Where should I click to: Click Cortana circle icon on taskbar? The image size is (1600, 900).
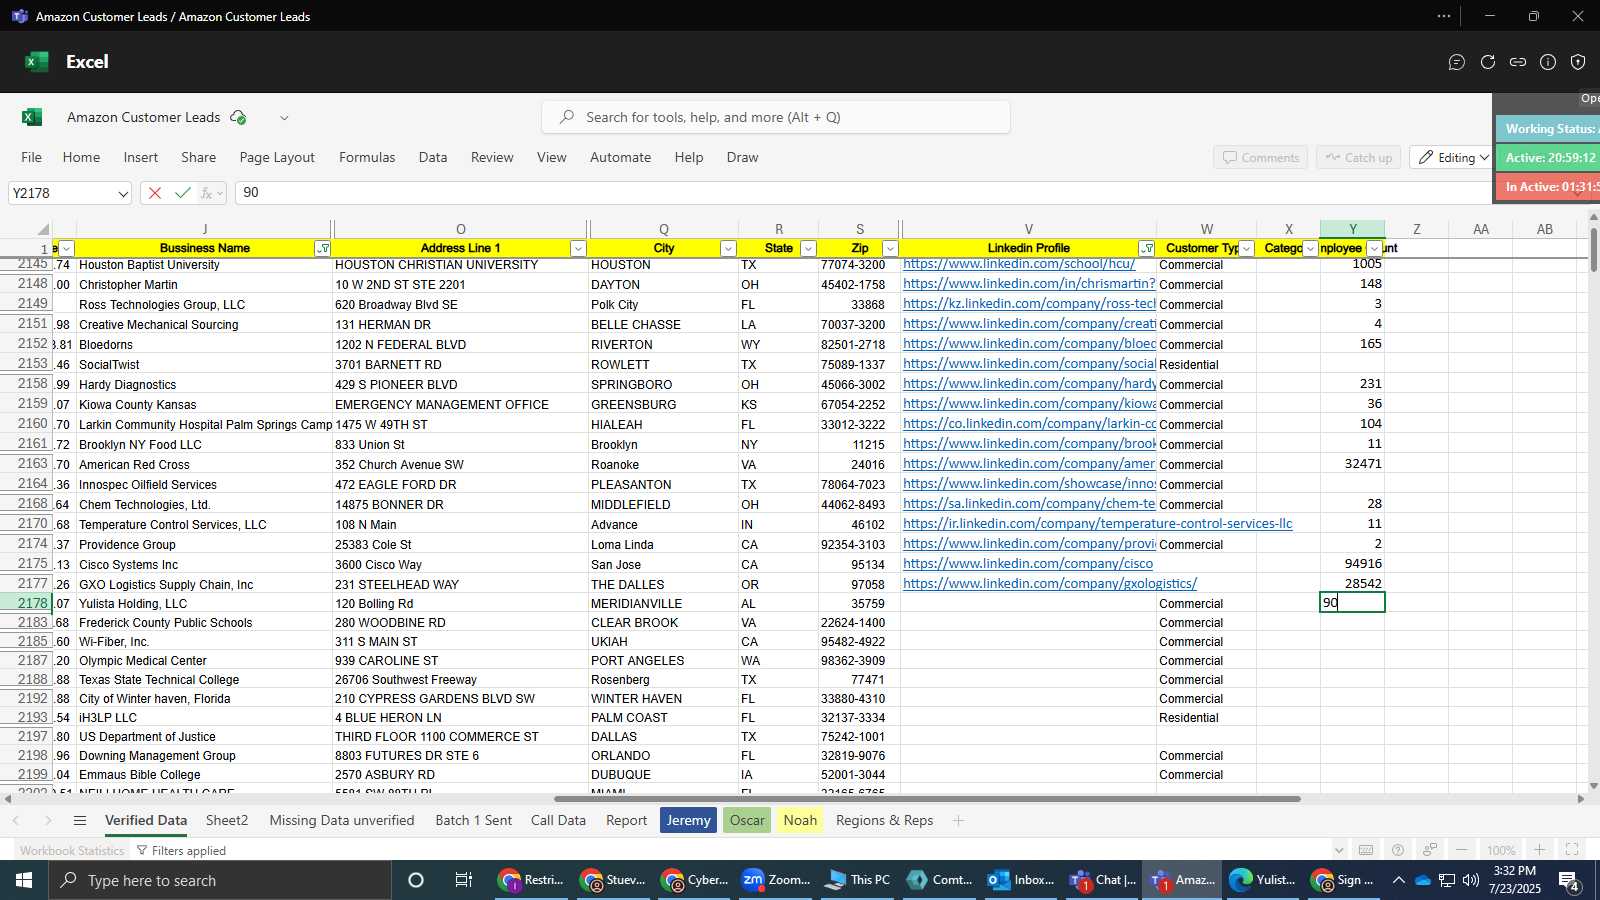[416, 880]
